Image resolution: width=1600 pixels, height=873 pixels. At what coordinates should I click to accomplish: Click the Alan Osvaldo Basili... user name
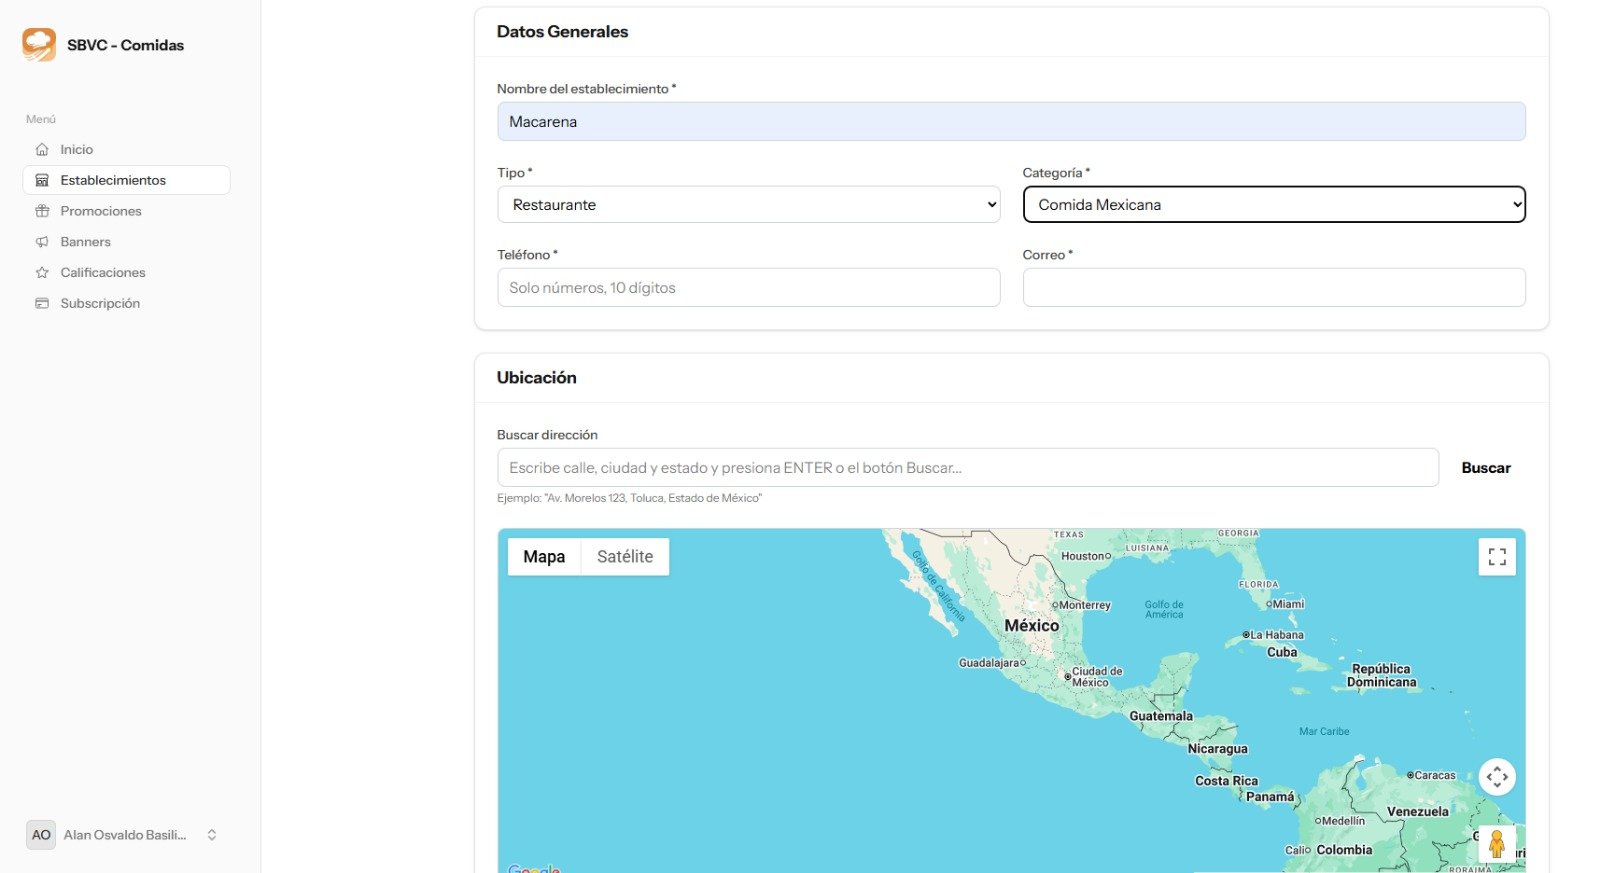click(x=125, y=835)
